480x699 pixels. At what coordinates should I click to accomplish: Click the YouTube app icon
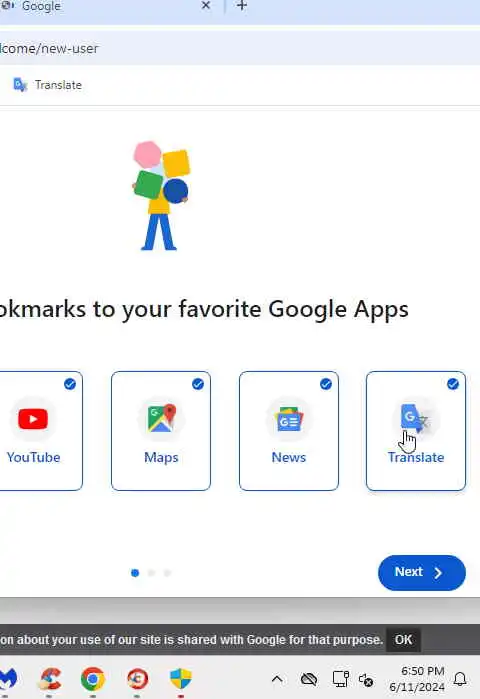[x=33, y=419]
